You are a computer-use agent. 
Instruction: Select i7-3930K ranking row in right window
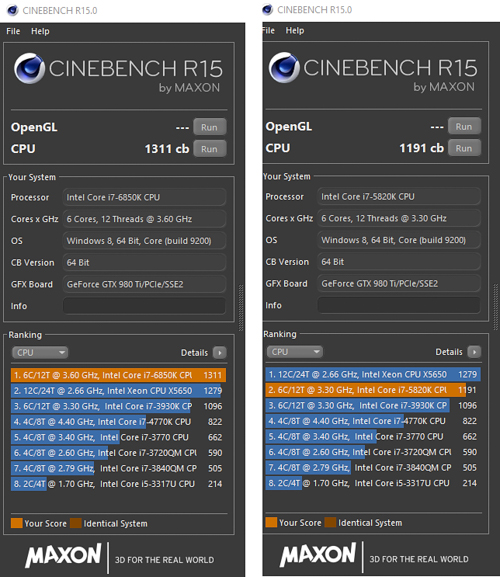pos(373,406)
